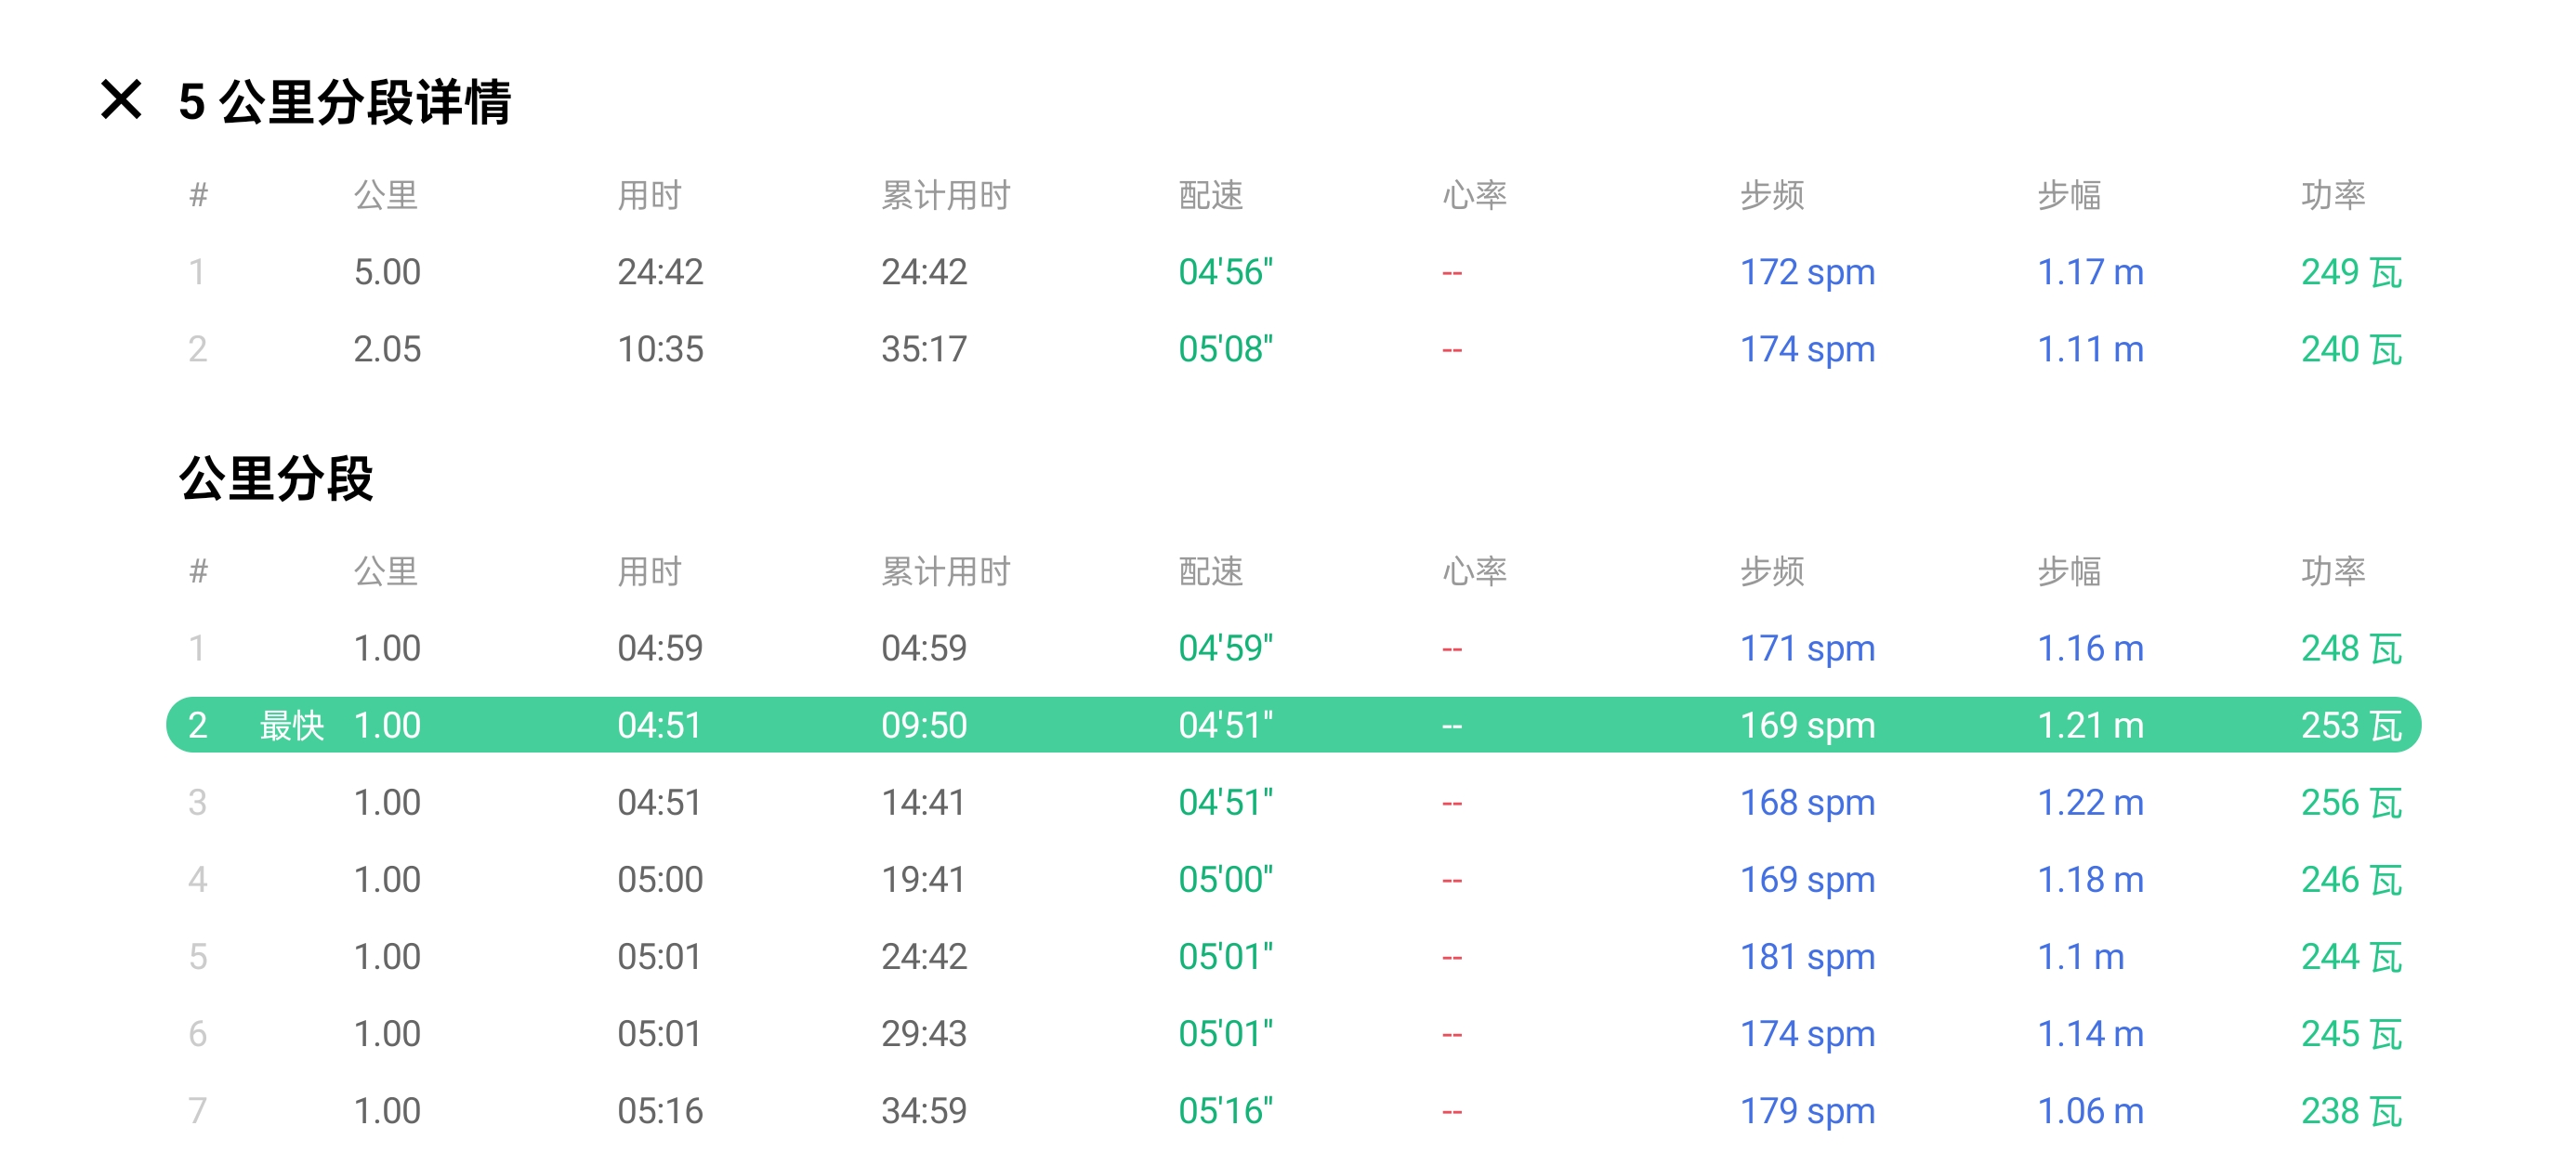Click the 配速 column header in the top table

click(1210, 195)
